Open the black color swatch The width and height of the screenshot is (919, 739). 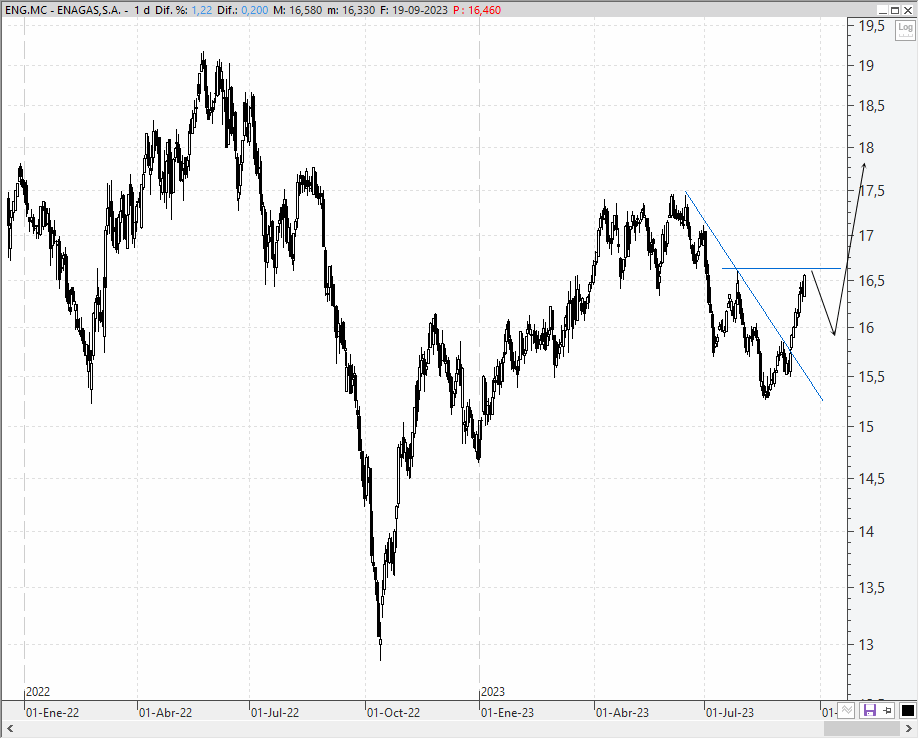point(907,711)
